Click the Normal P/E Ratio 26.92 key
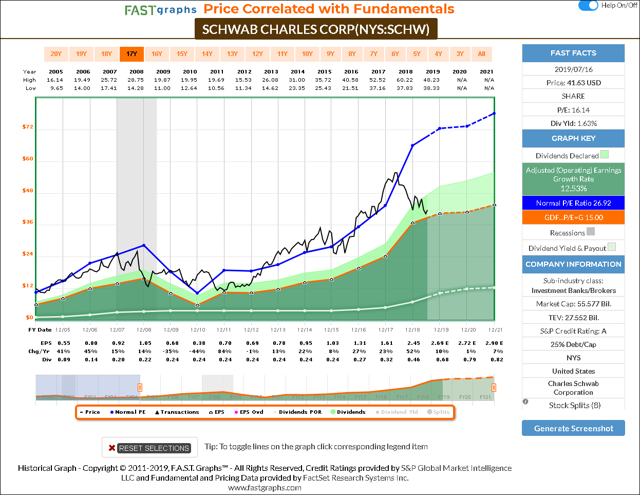640x495 pixels. (573, 203)
